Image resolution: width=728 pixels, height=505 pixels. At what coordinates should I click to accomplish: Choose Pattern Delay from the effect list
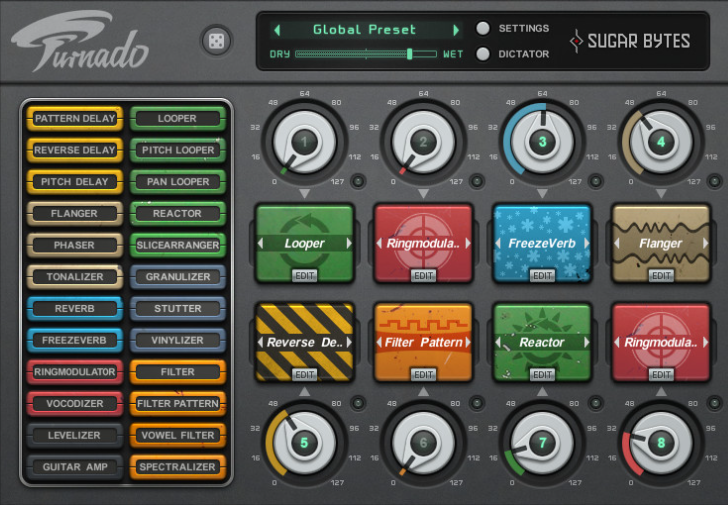pyautogui.click(x=75, y=118)
